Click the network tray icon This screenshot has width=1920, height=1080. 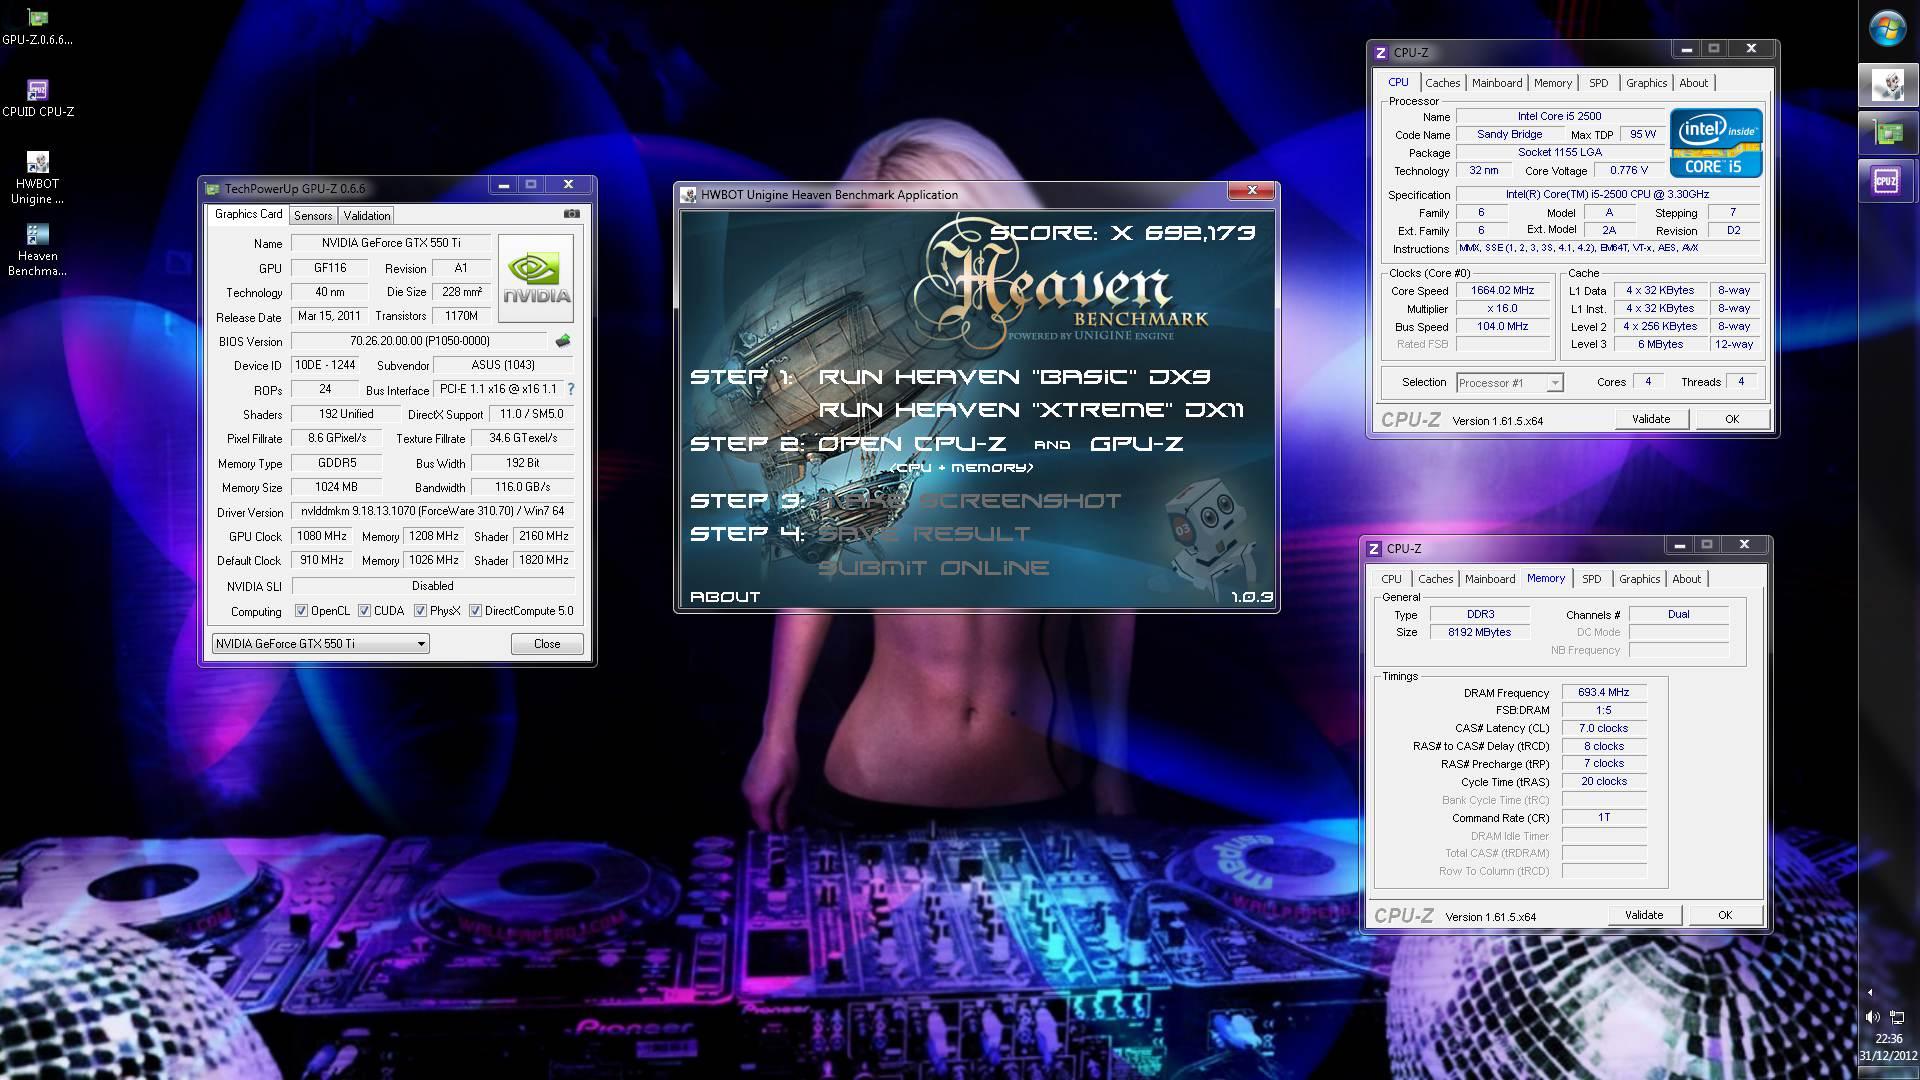pos(1898,1017)
